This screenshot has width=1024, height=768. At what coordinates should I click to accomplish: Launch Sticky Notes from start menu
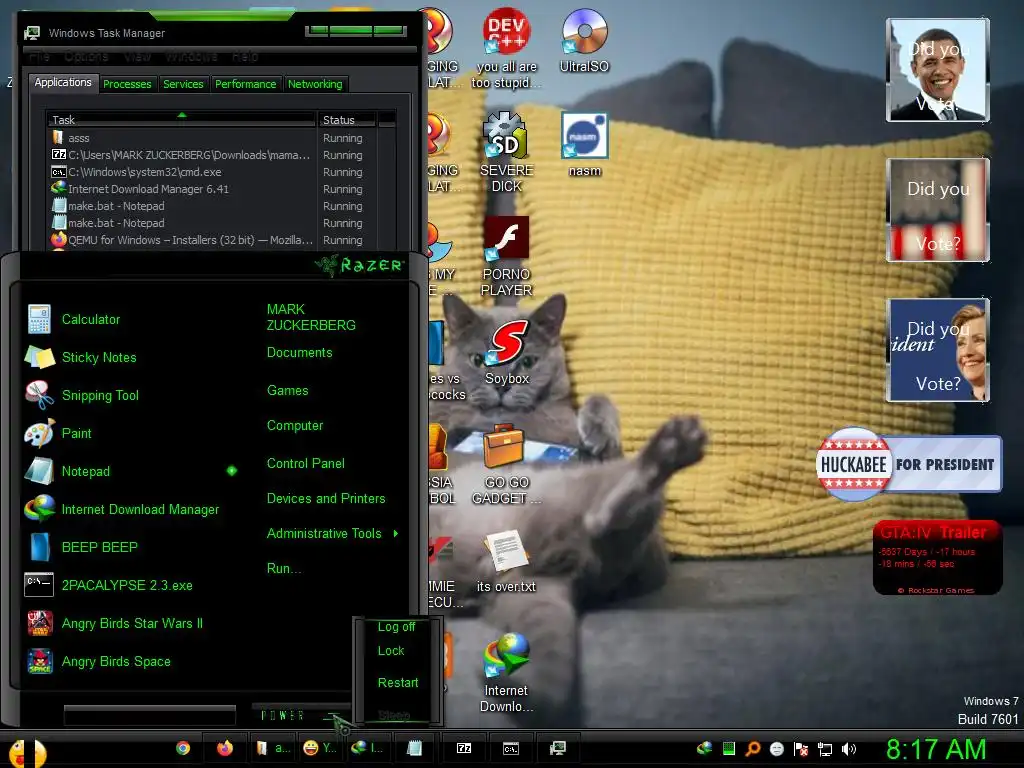pos(99,357)
